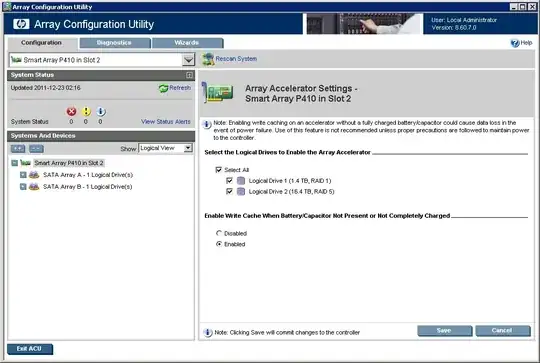Click the Cancel button
The width and height of the screenshot is (540, 363).
(x=503, y=331)
